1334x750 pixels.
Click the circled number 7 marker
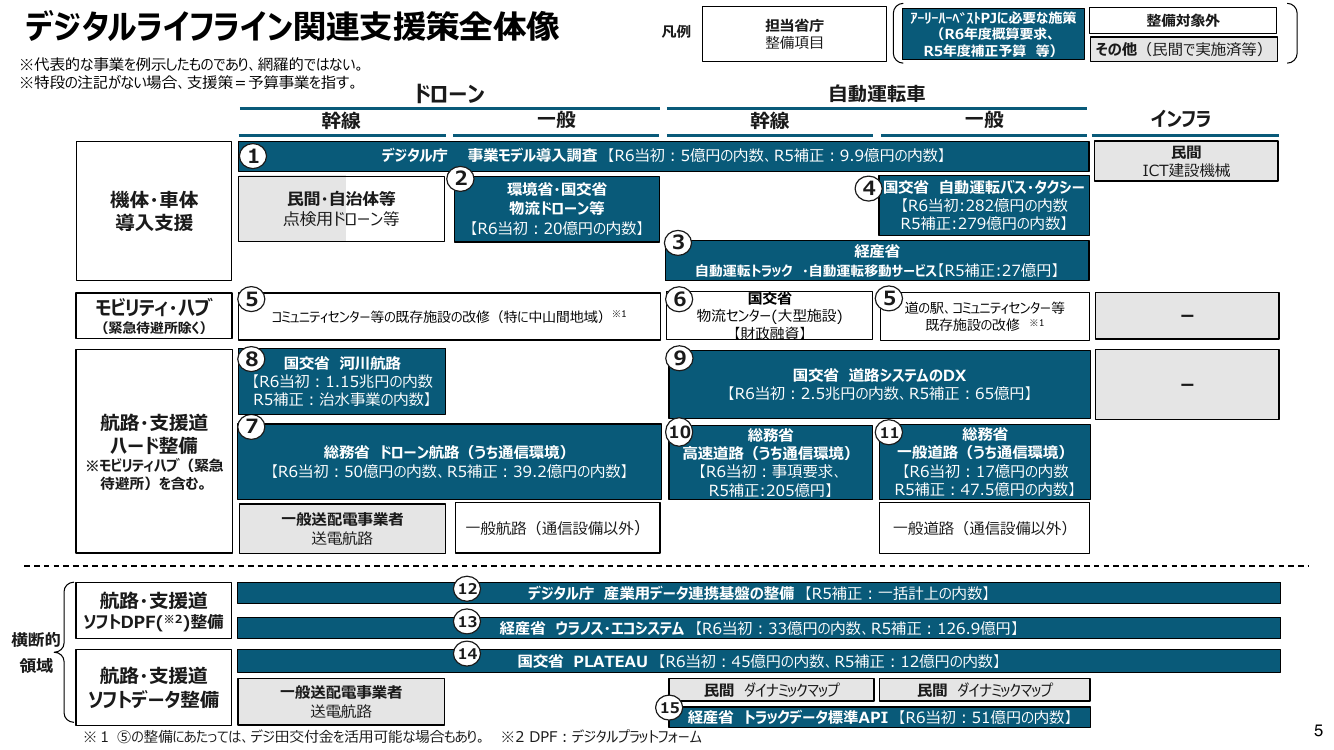click(x=252, y=427)
